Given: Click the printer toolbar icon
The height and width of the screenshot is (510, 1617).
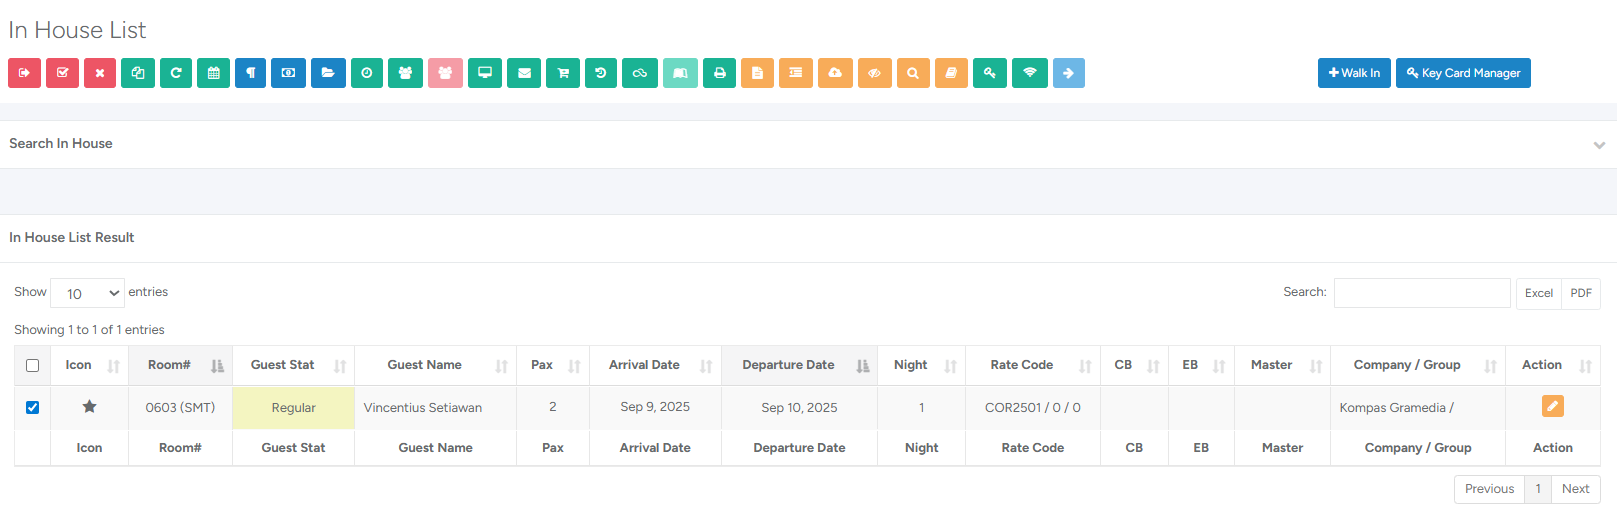Looking at the screenshot, I should click(x=719, y=73).
